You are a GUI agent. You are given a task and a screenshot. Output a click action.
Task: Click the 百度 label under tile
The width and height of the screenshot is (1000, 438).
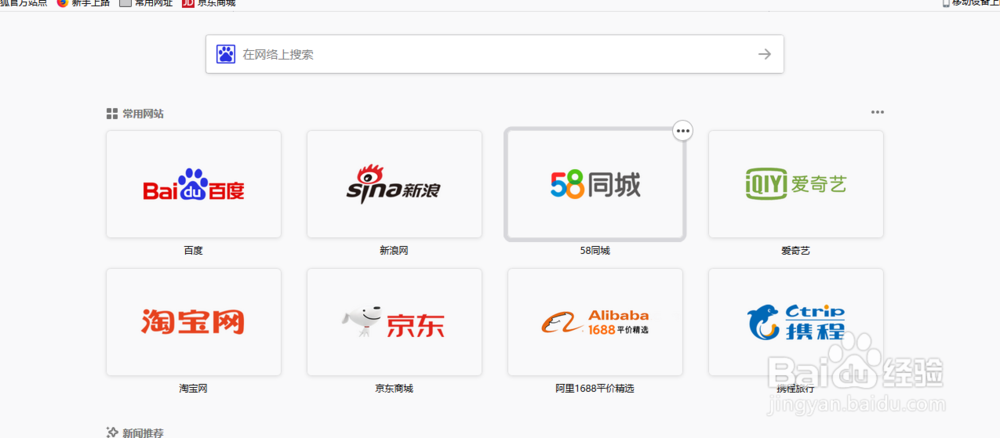pos(193,251)
